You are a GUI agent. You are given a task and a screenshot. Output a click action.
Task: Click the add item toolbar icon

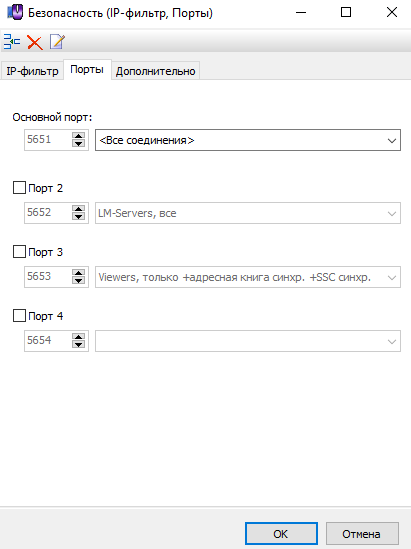12,42
